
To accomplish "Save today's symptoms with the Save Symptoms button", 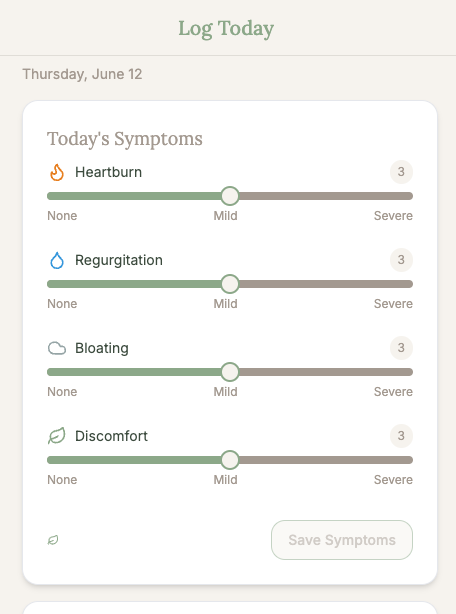I will point(342,540).
